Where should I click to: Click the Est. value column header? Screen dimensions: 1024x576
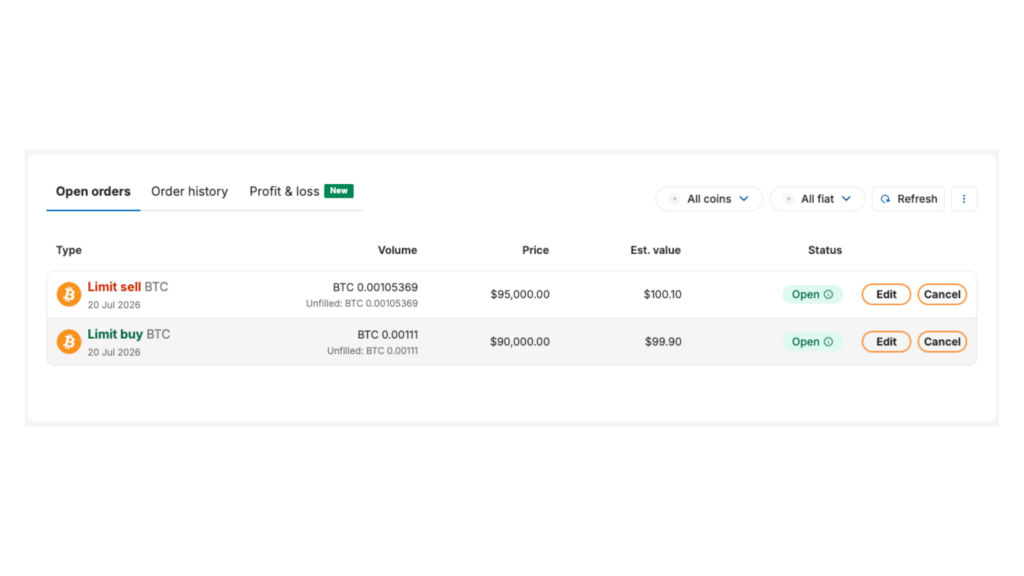(x=655, y=250)
